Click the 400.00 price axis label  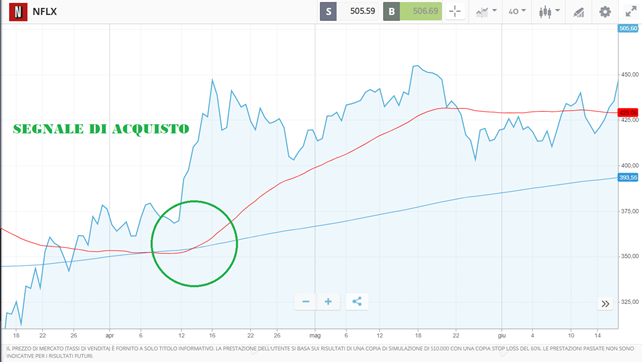click(630, 165)
